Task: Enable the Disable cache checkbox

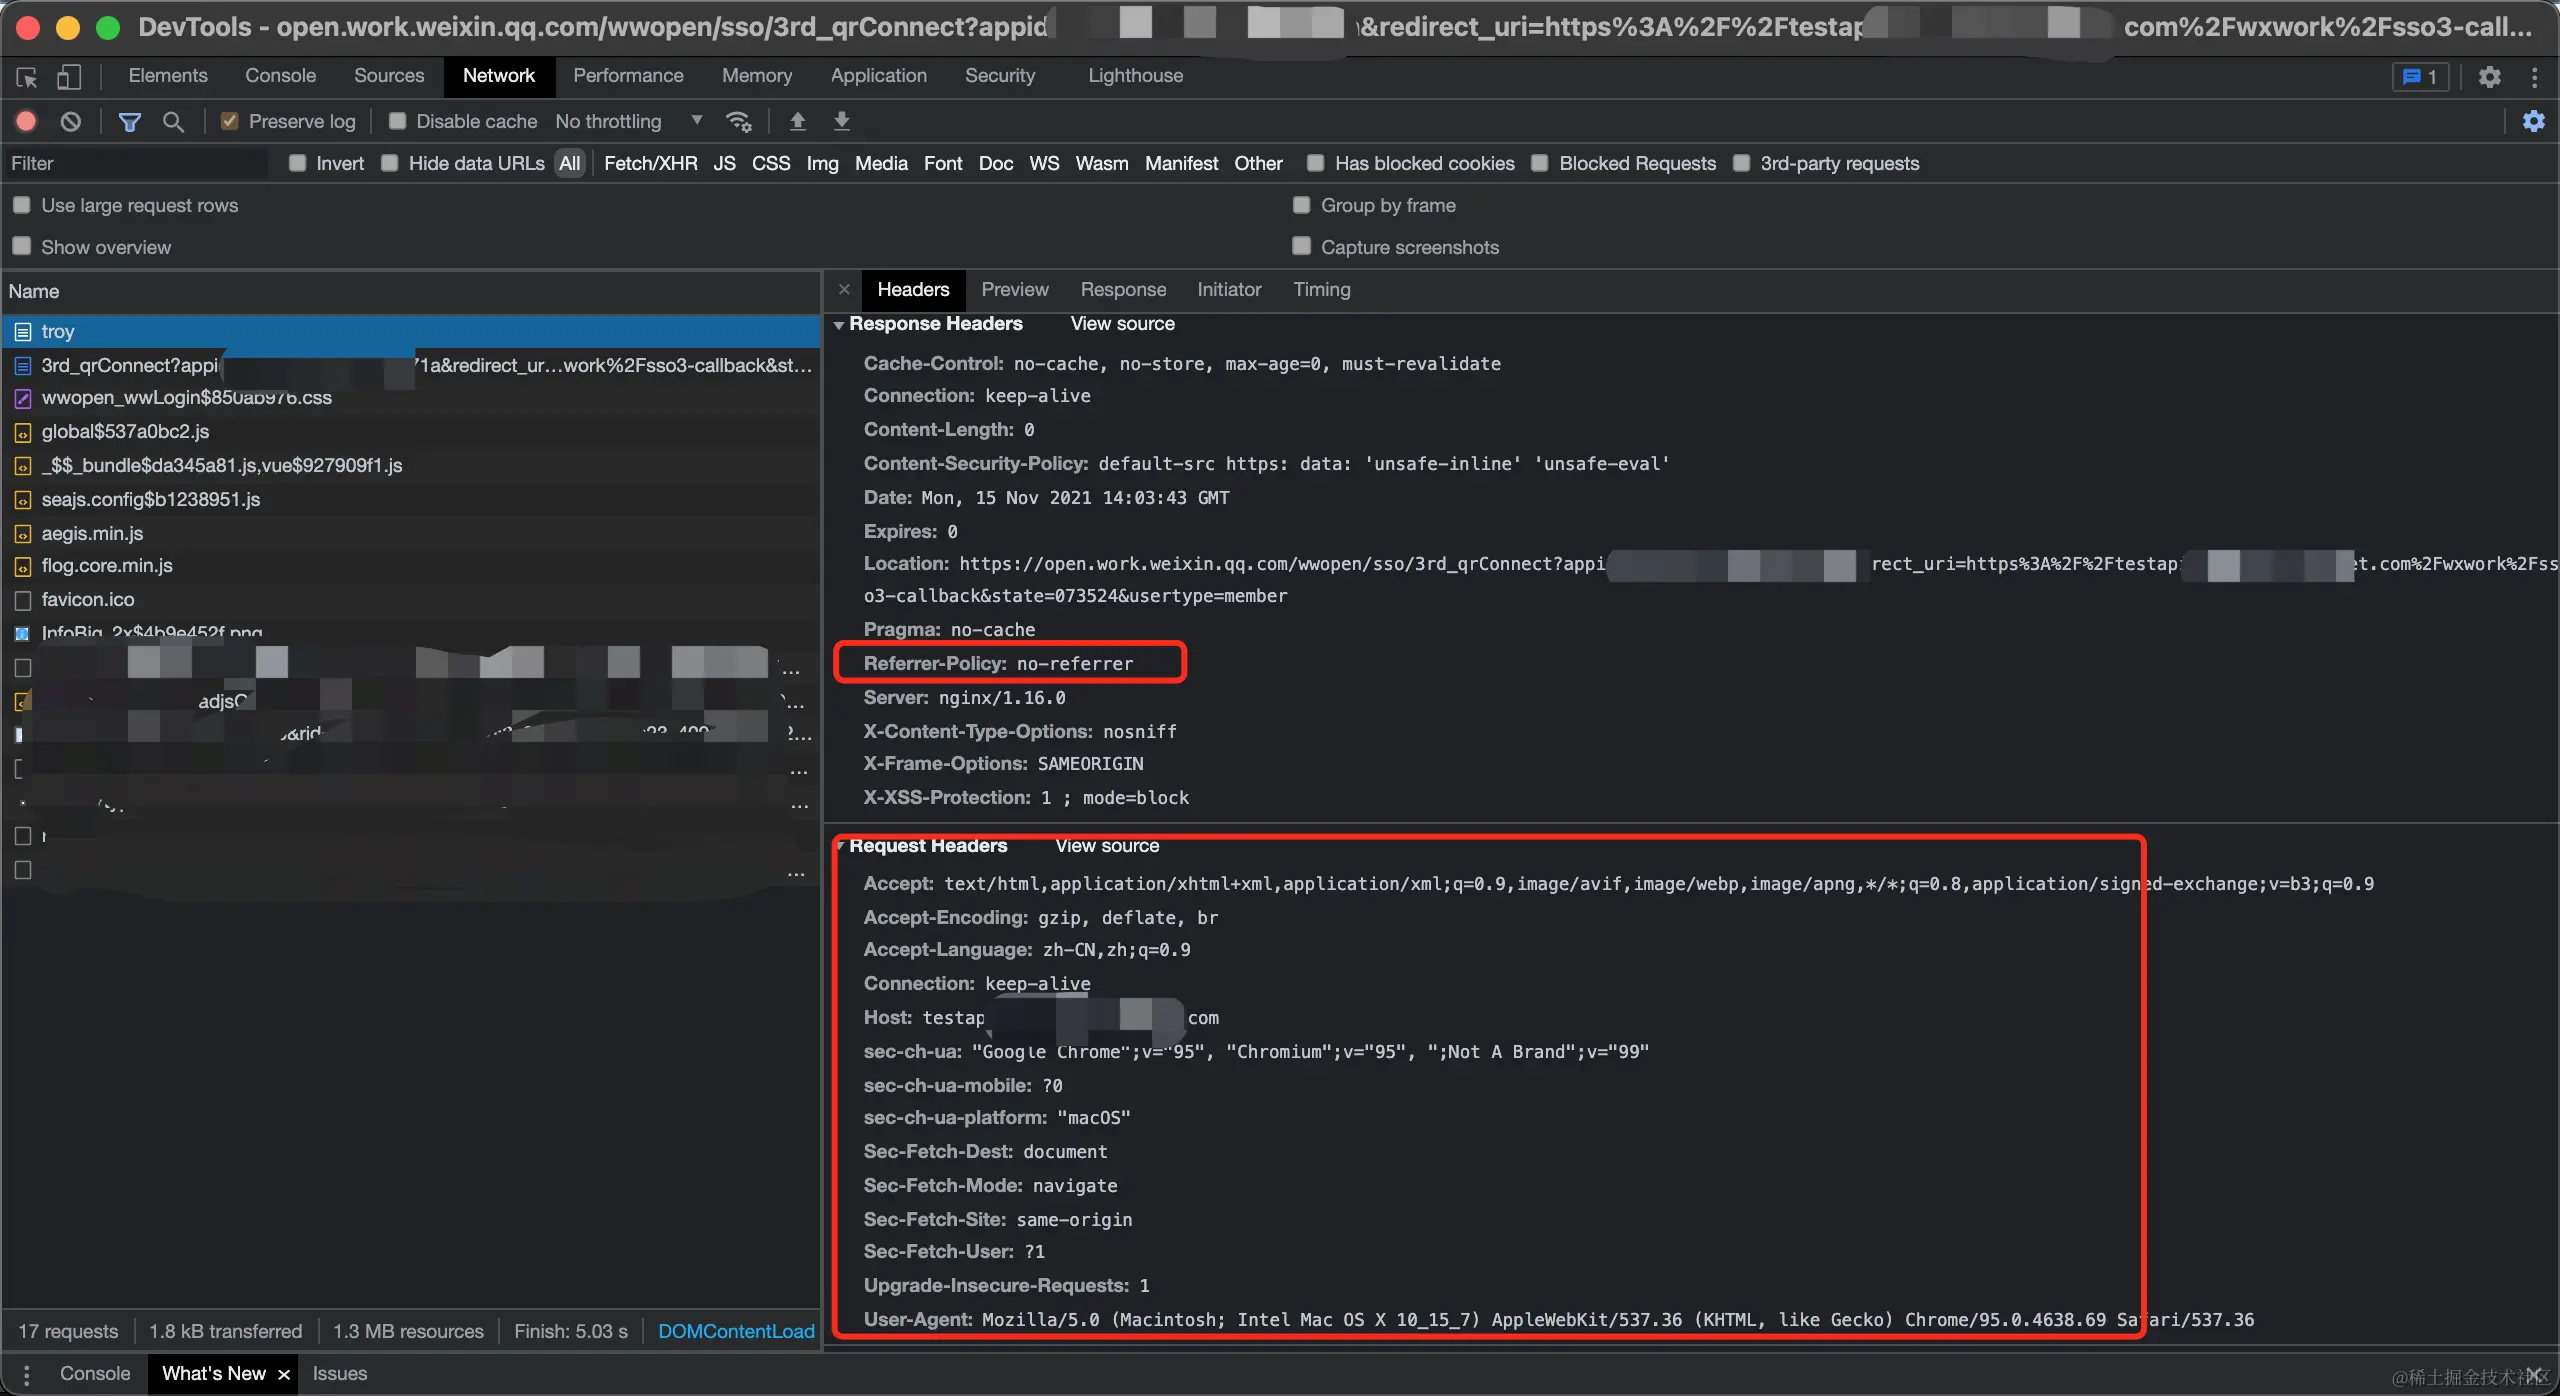Action: (397, 121)
